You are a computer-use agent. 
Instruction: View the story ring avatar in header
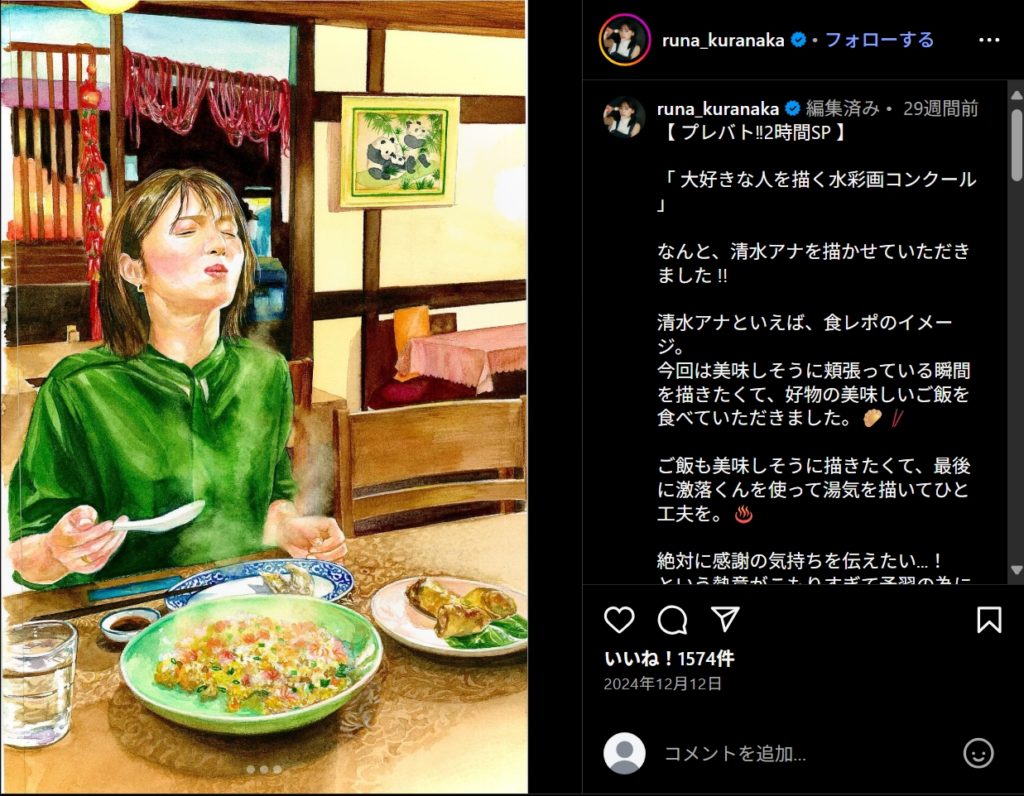(x=624, y=40)
